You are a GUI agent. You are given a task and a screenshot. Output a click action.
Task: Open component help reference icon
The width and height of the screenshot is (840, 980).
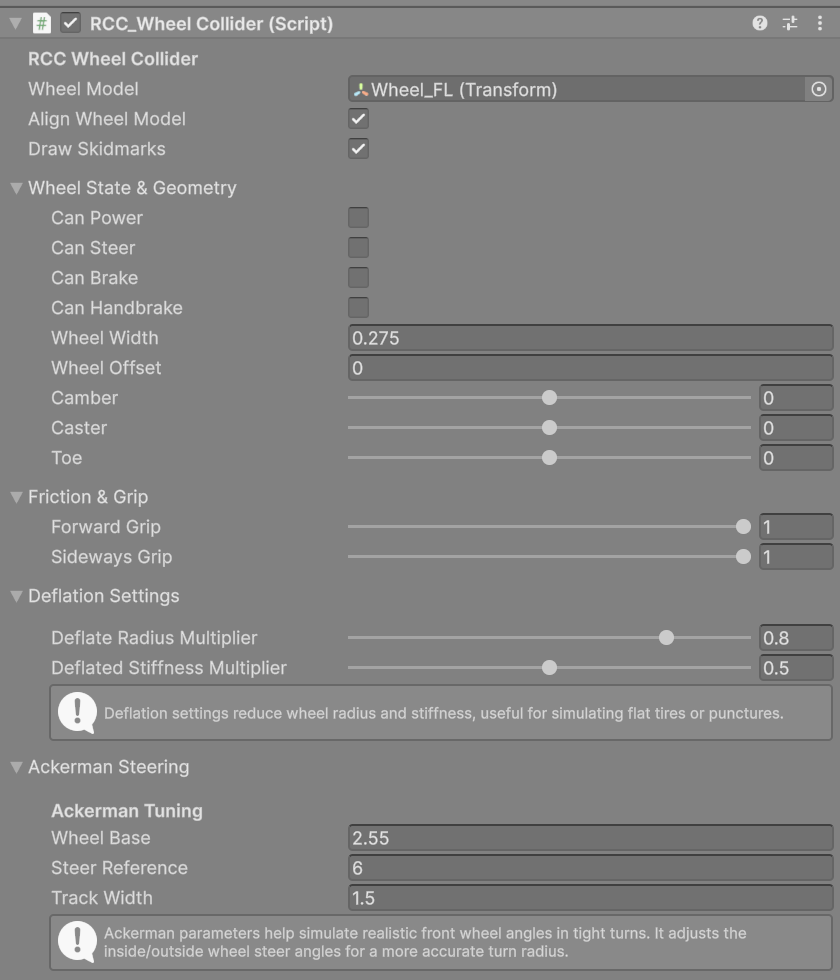click(759, 24)
